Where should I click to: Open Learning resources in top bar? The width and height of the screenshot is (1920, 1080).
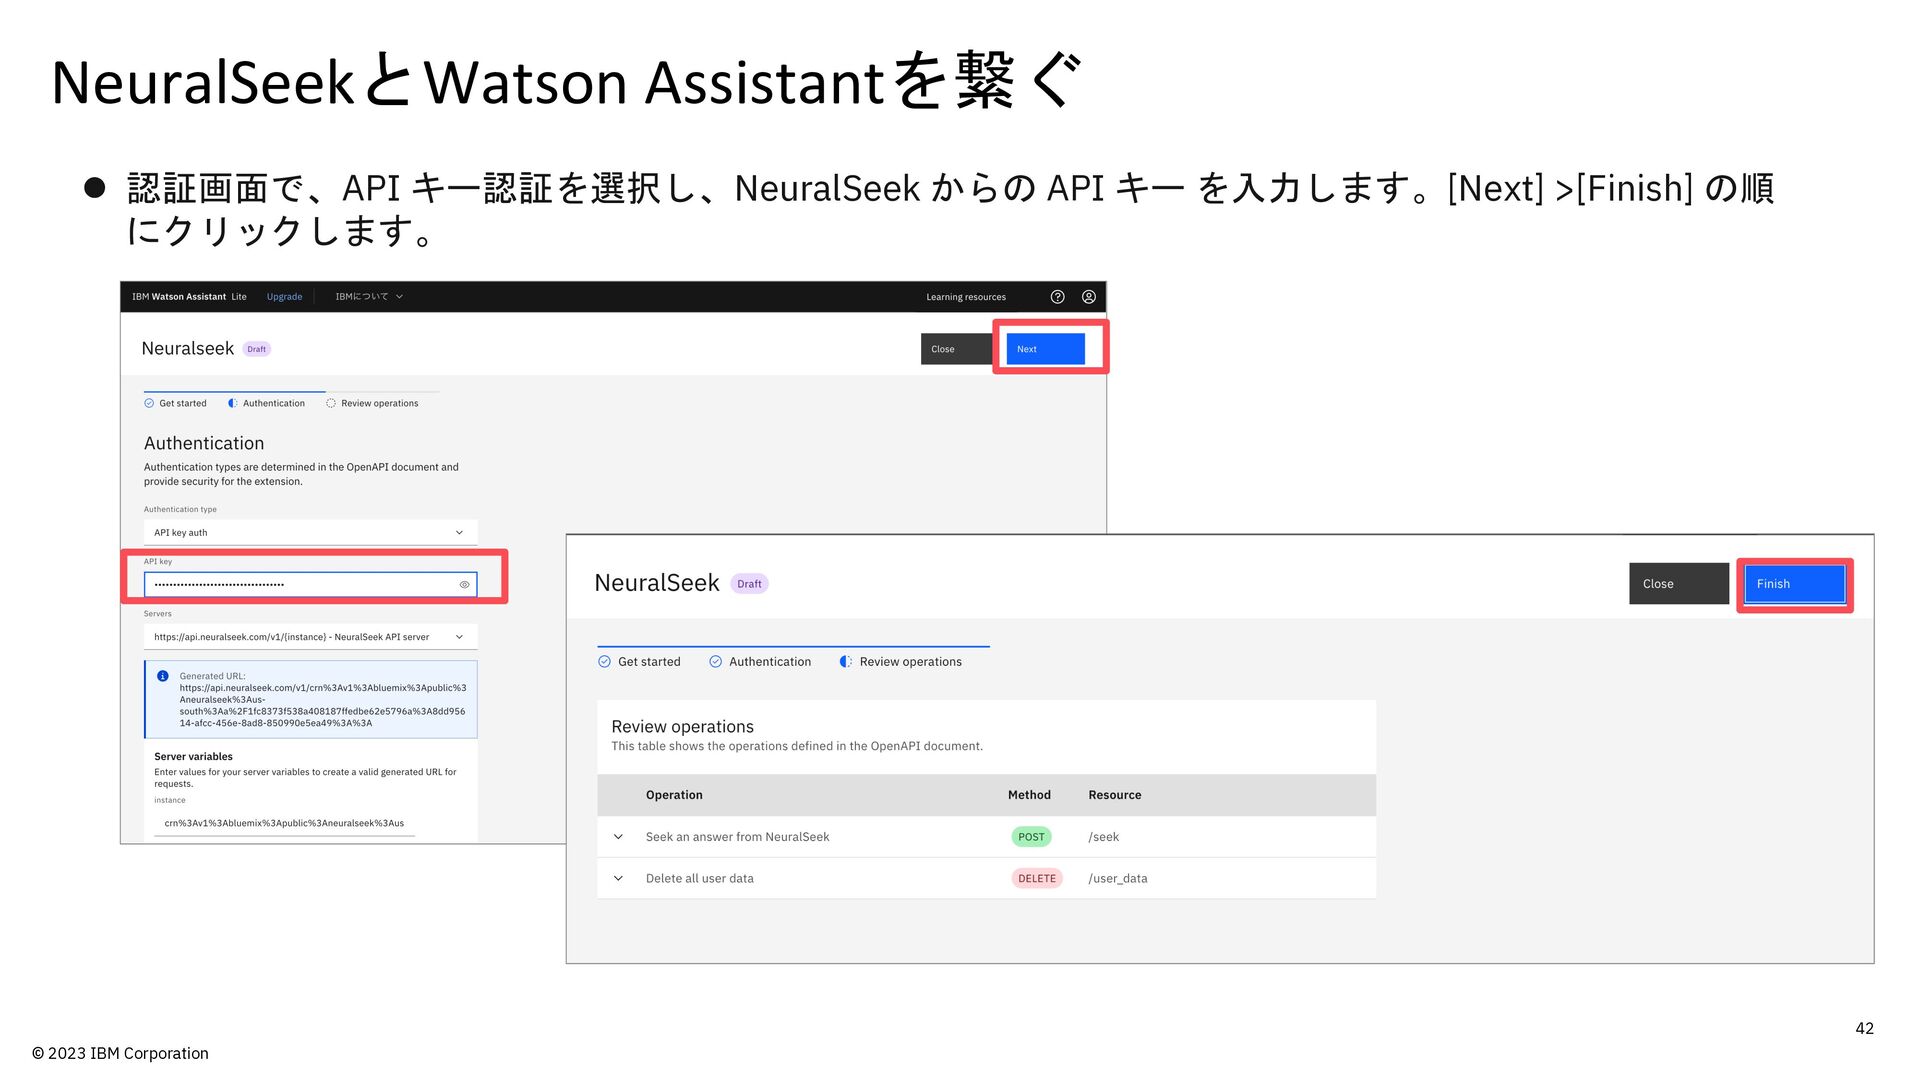pos(966,297)
